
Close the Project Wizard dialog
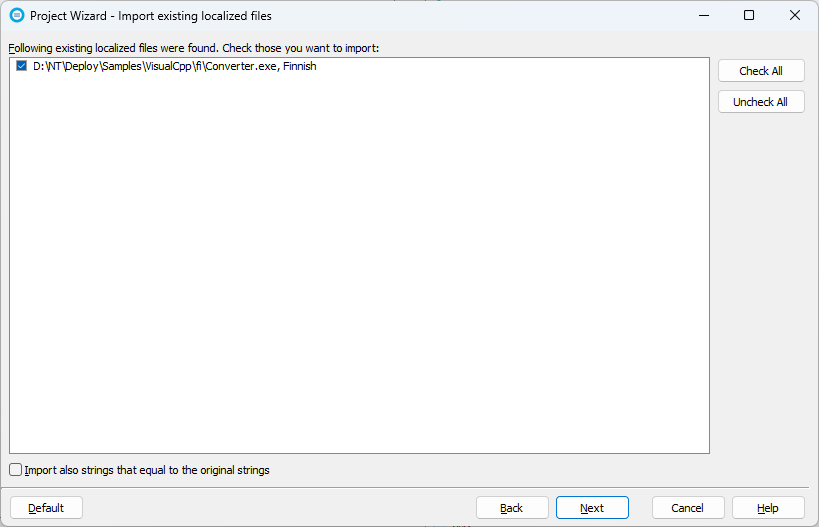(795, 16)
